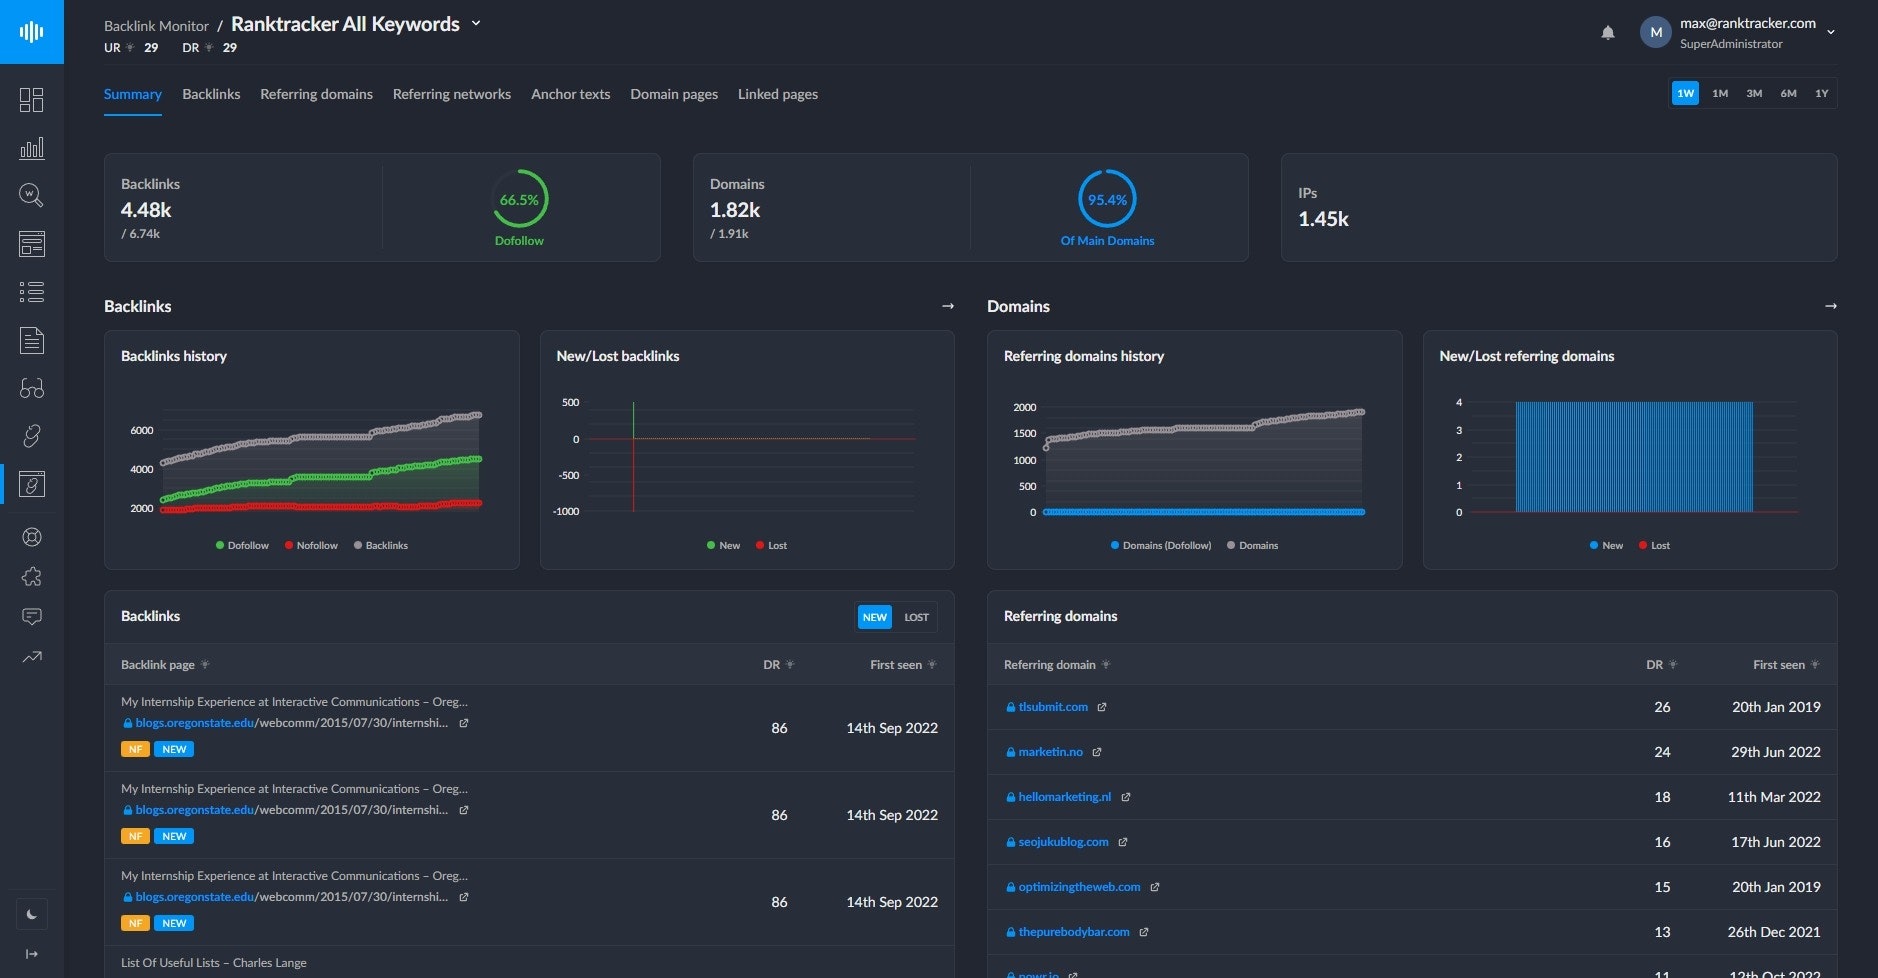Click the M user avatar
The image size is (1878, 978).
coord(1656,32)
